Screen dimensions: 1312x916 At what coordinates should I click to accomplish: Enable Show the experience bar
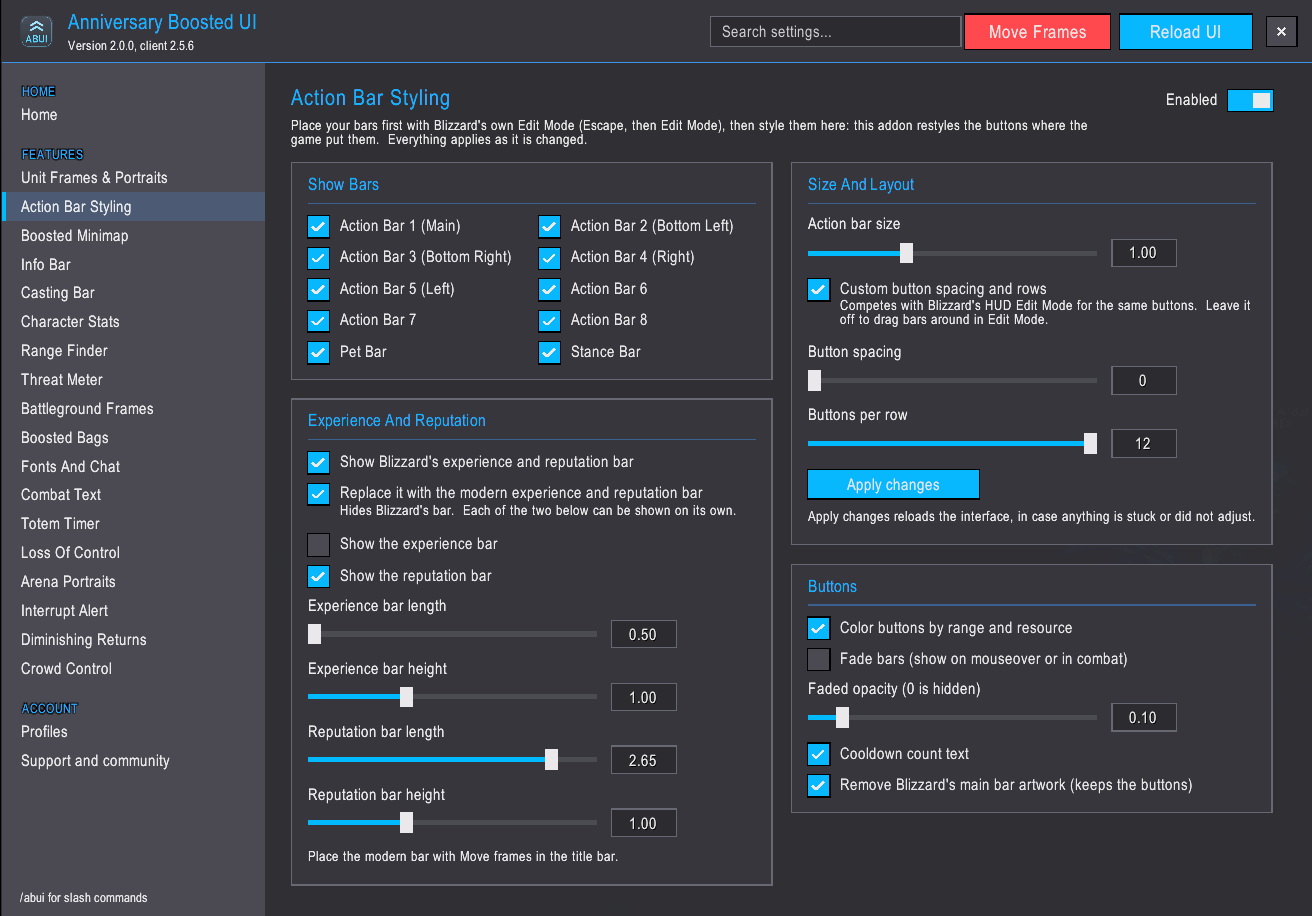tap(318, 544)
